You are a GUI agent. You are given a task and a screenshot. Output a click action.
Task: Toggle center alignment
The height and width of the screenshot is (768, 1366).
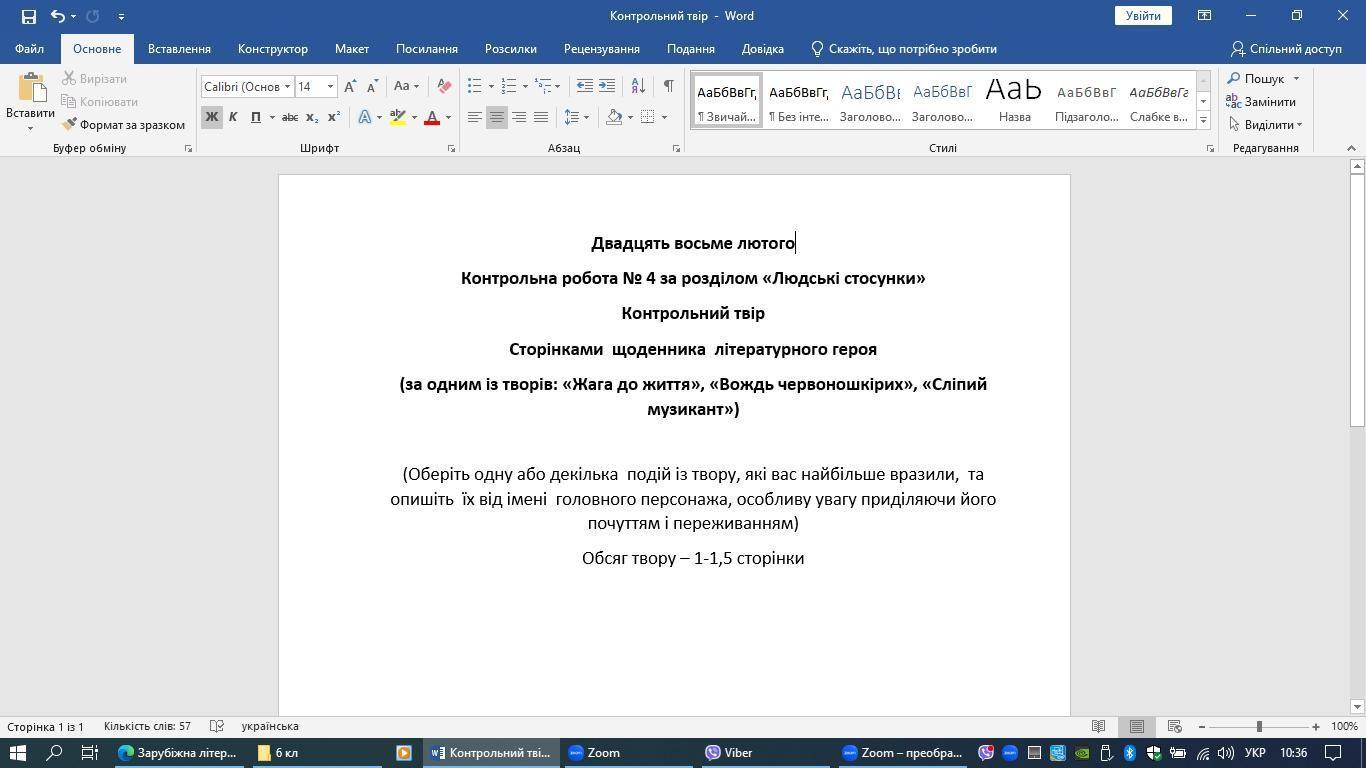click(x=497, y=117)
